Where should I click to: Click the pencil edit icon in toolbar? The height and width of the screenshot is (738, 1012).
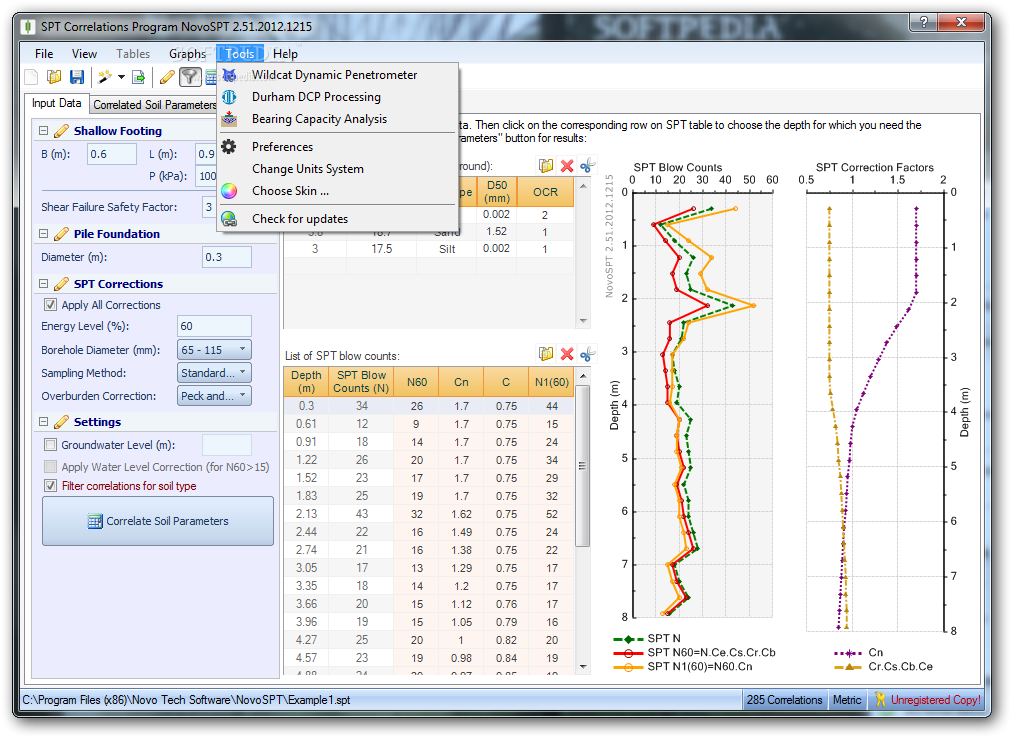coord(167,77)
